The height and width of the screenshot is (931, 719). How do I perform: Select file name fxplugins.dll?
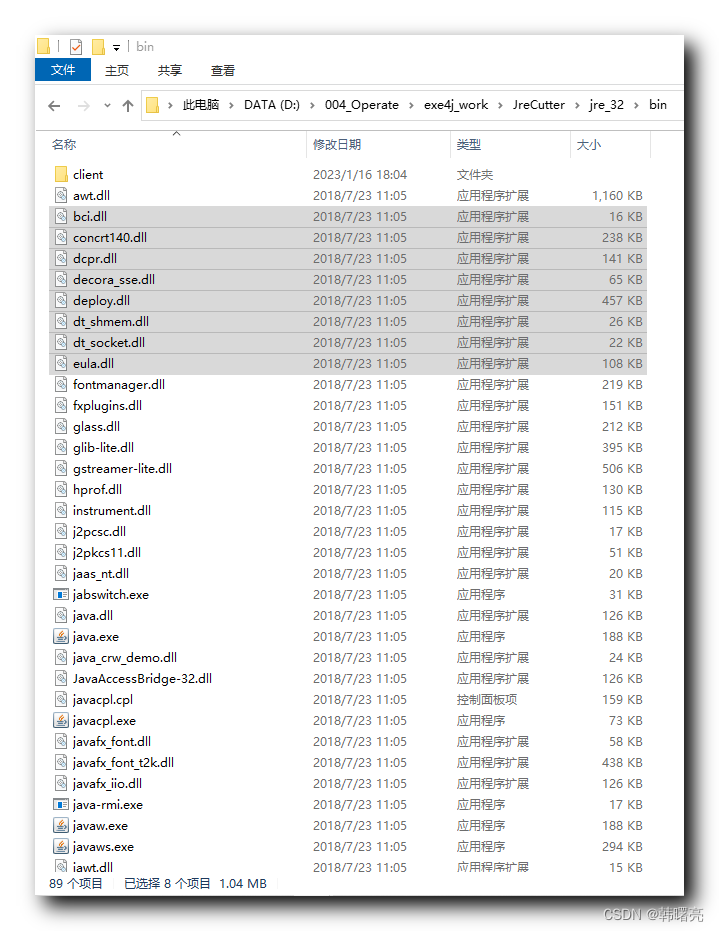(x=107, y=406)
